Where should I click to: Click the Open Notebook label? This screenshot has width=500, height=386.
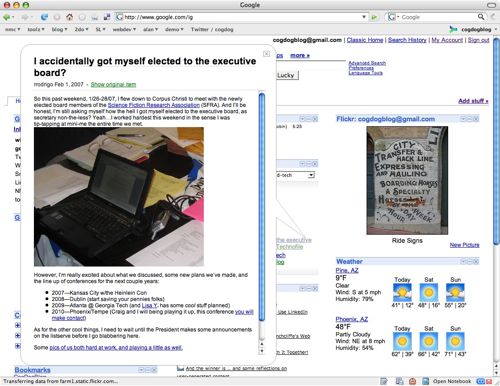[x=452, y=381]
